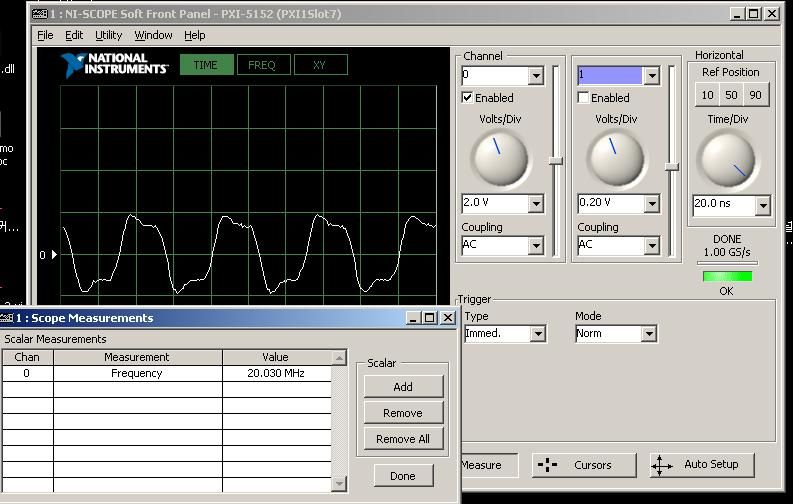Set Ref Position to 10
The width and height of the screenshot is (793, 504).
708,95
